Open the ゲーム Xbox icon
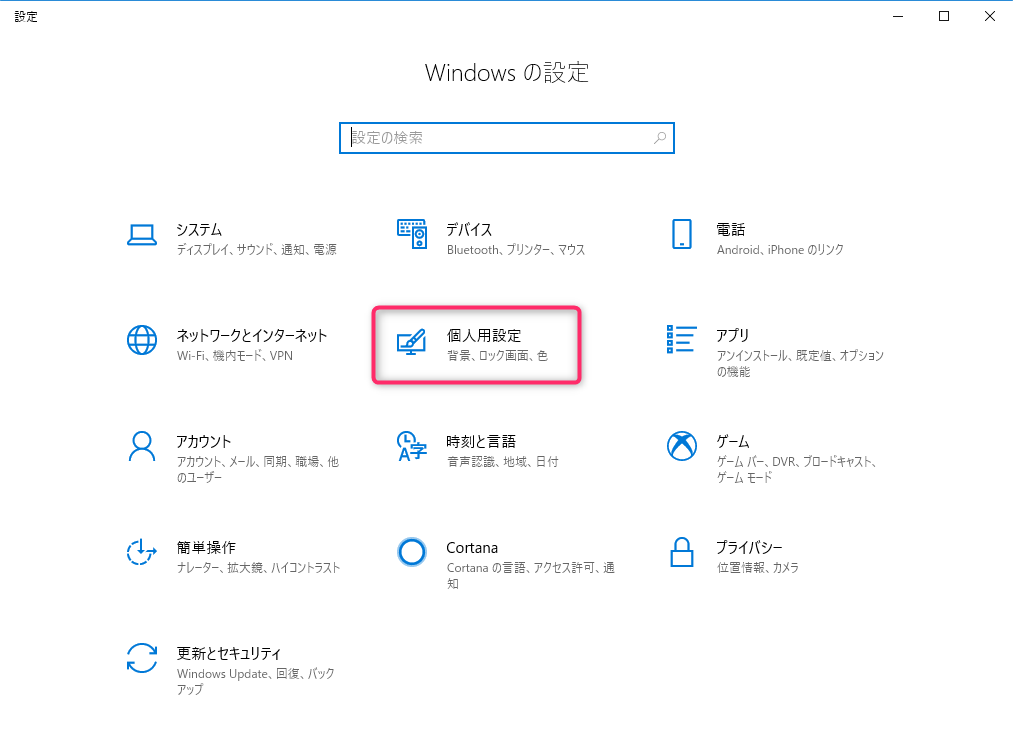 (682, 446)
